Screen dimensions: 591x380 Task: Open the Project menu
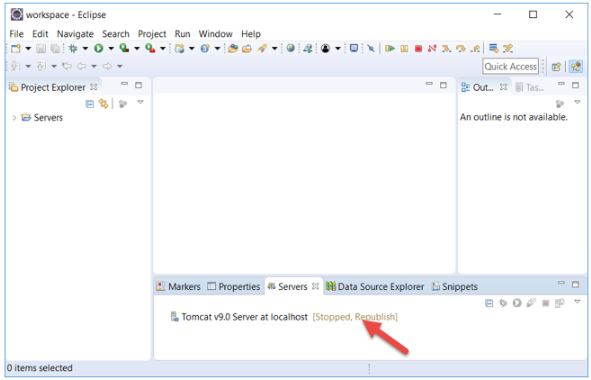(152, 34)
